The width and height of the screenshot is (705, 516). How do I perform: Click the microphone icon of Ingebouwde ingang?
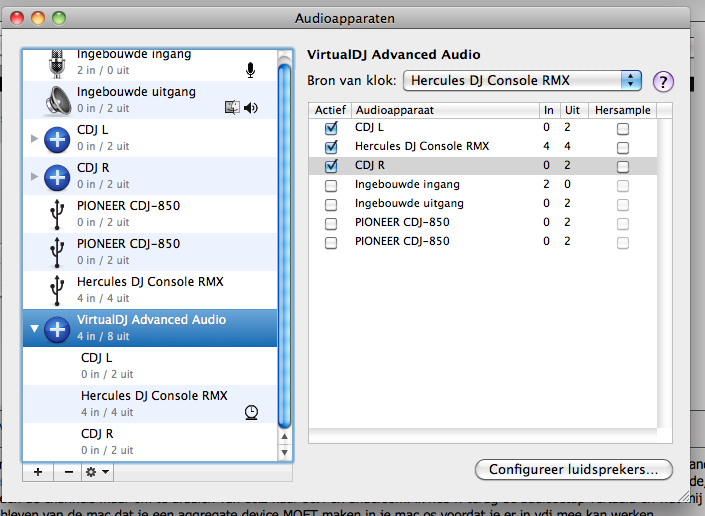click(57, 64)
